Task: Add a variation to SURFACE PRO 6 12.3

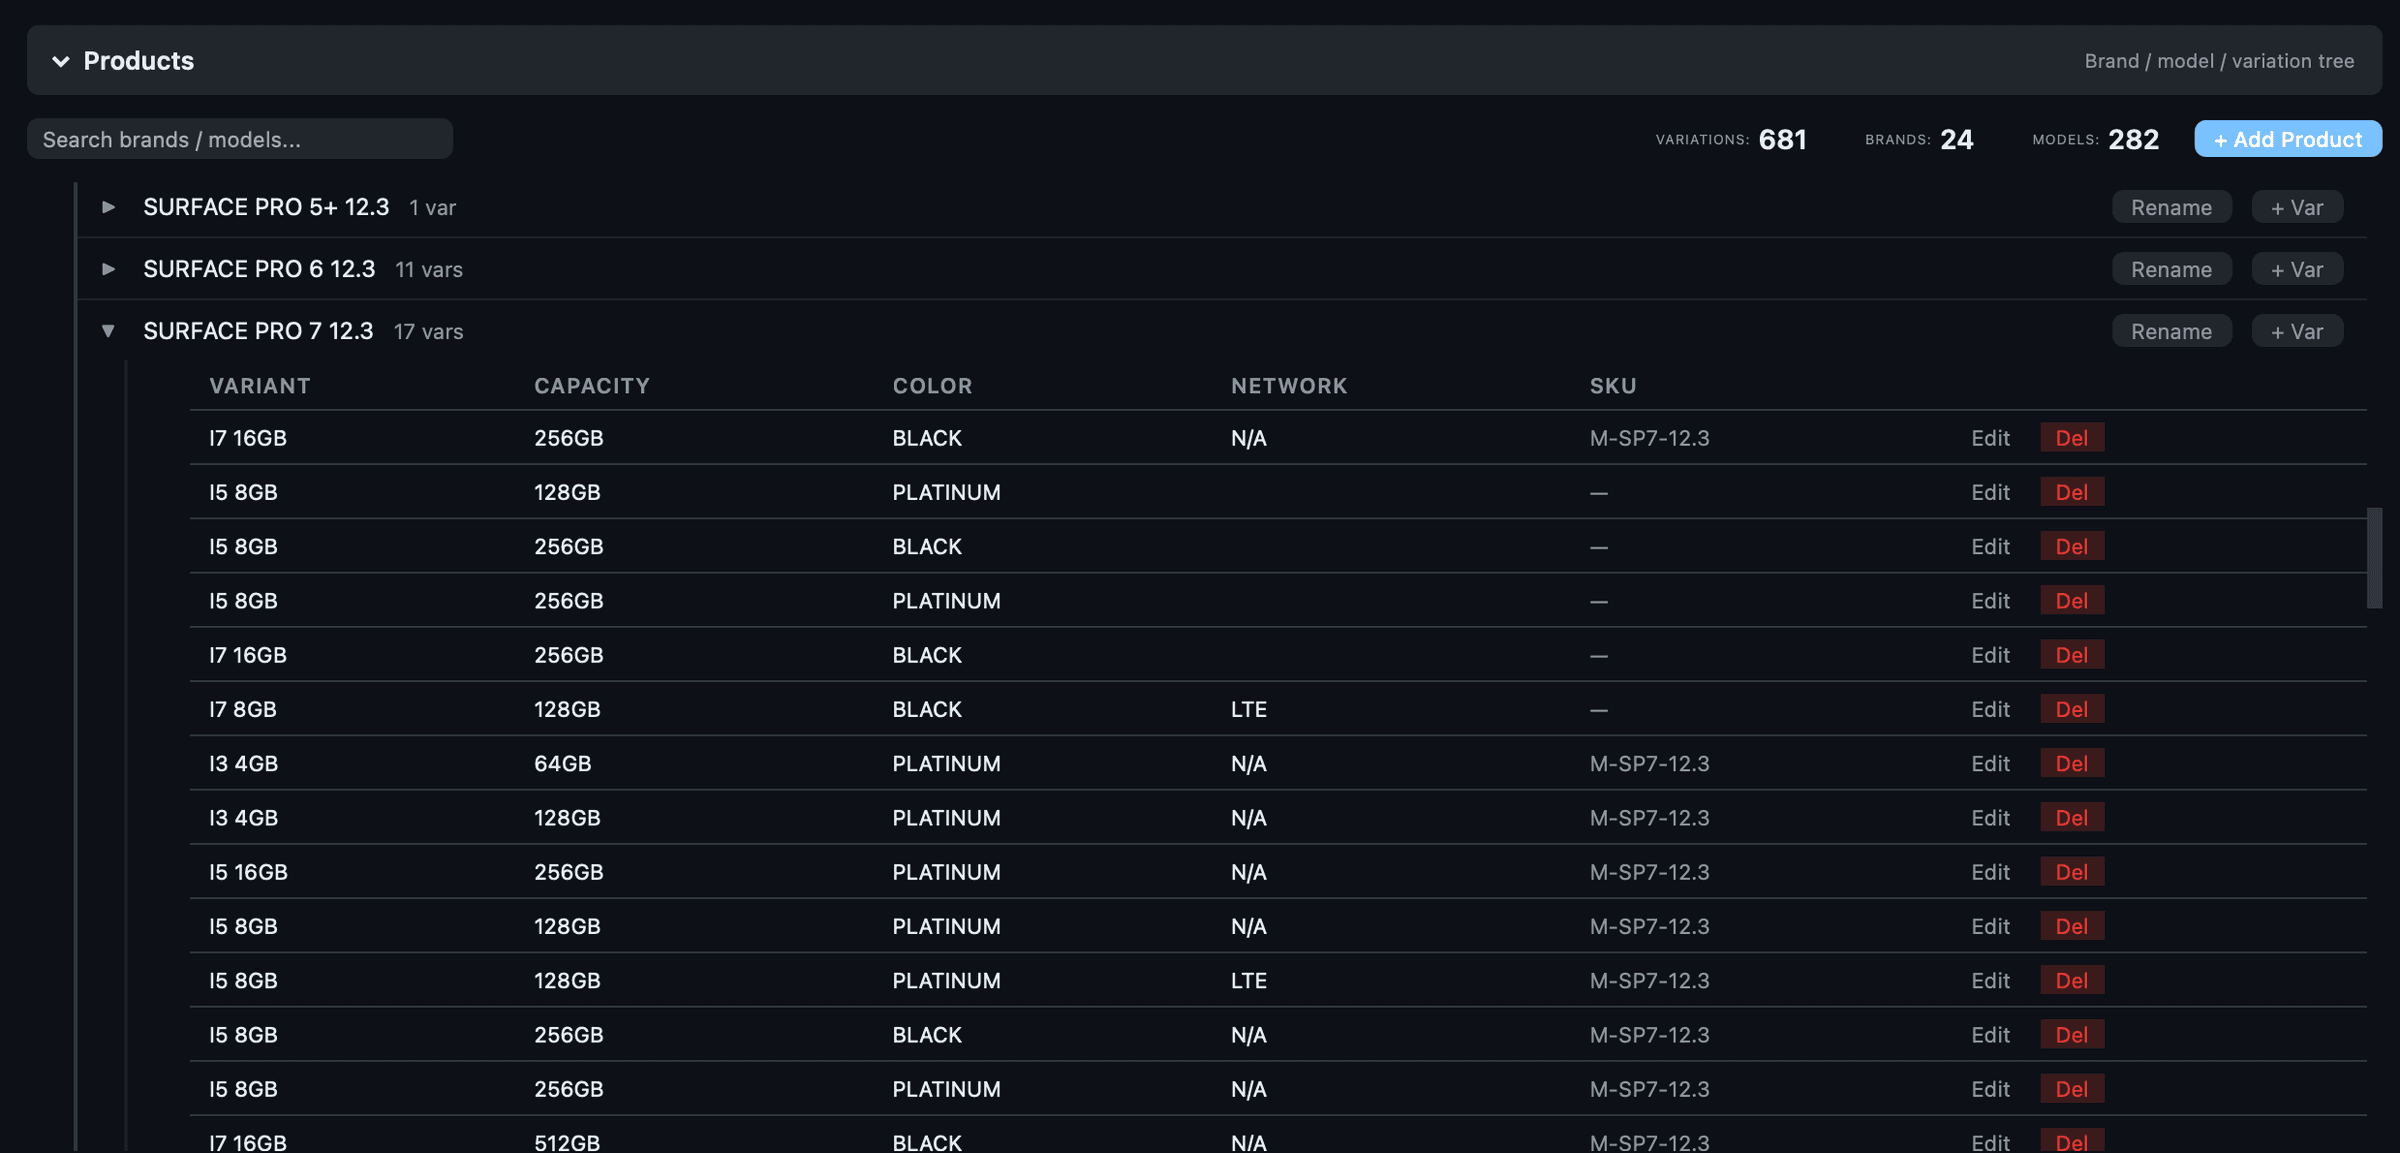Action: (2297, 269)
